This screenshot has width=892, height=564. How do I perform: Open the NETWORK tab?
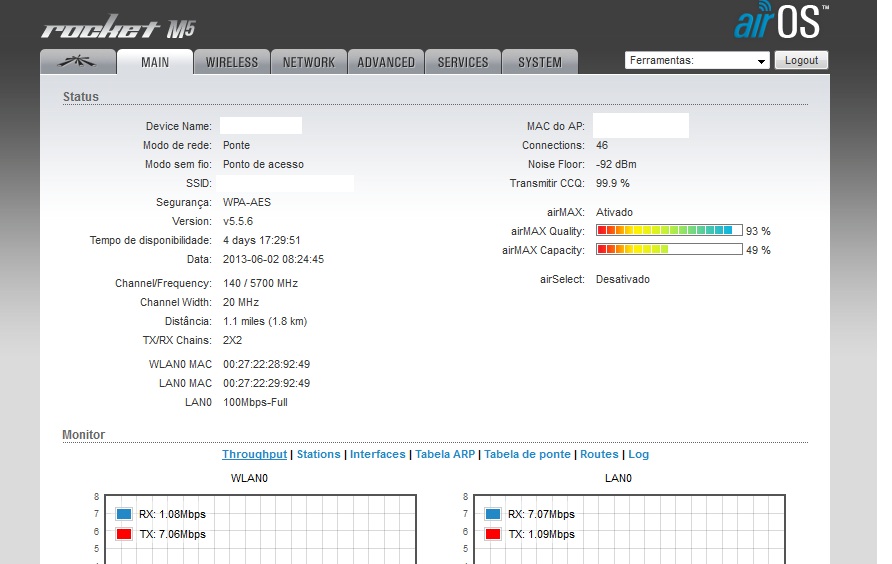309,61
